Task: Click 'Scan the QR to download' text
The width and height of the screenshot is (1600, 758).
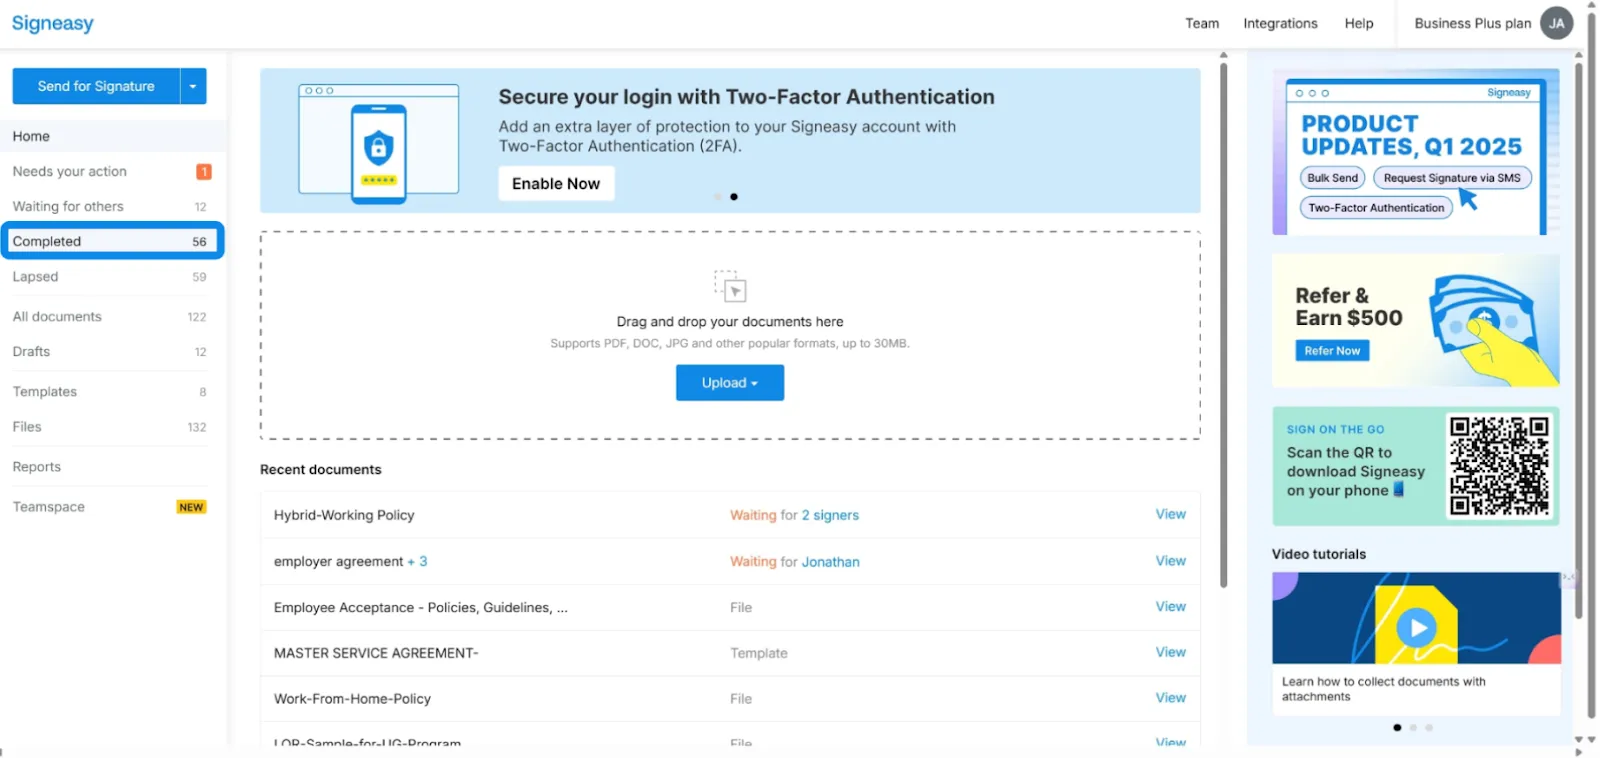Action: pos(1356,471)
